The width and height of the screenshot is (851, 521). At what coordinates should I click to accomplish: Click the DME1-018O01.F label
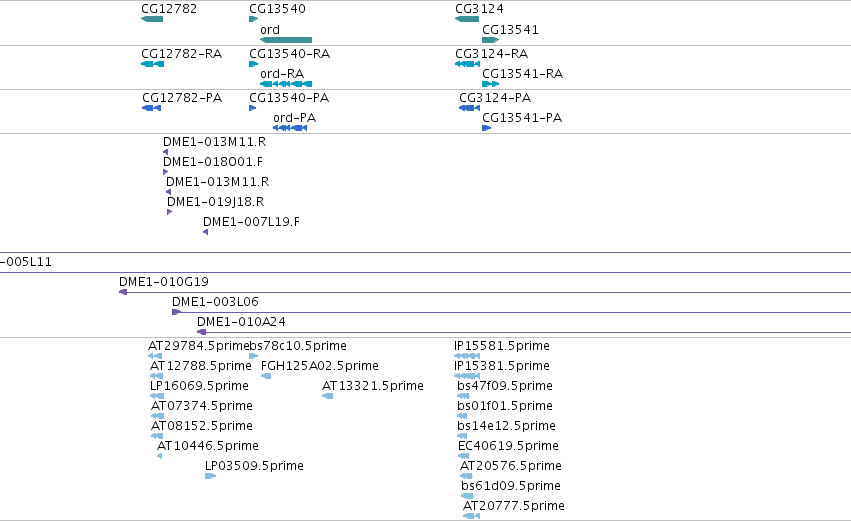[x=213, y=162]
